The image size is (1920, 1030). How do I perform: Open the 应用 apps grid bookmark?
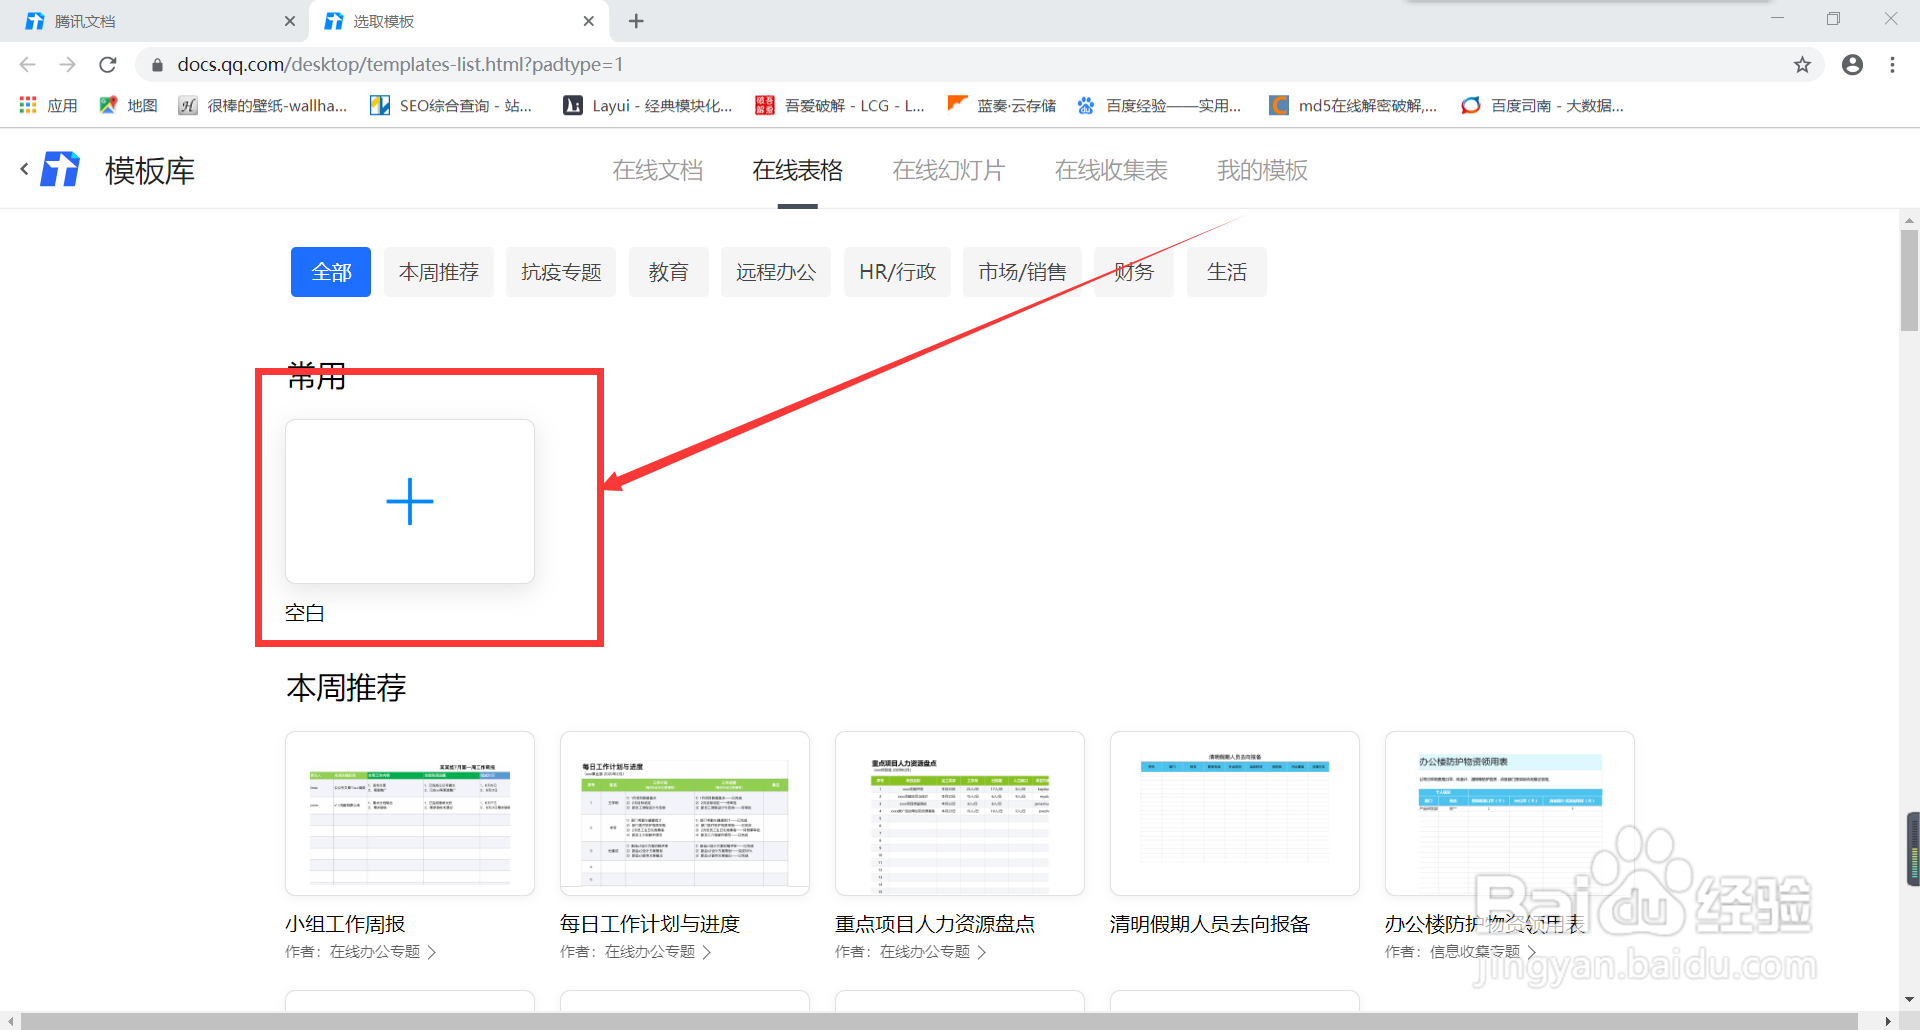point(48,105)
